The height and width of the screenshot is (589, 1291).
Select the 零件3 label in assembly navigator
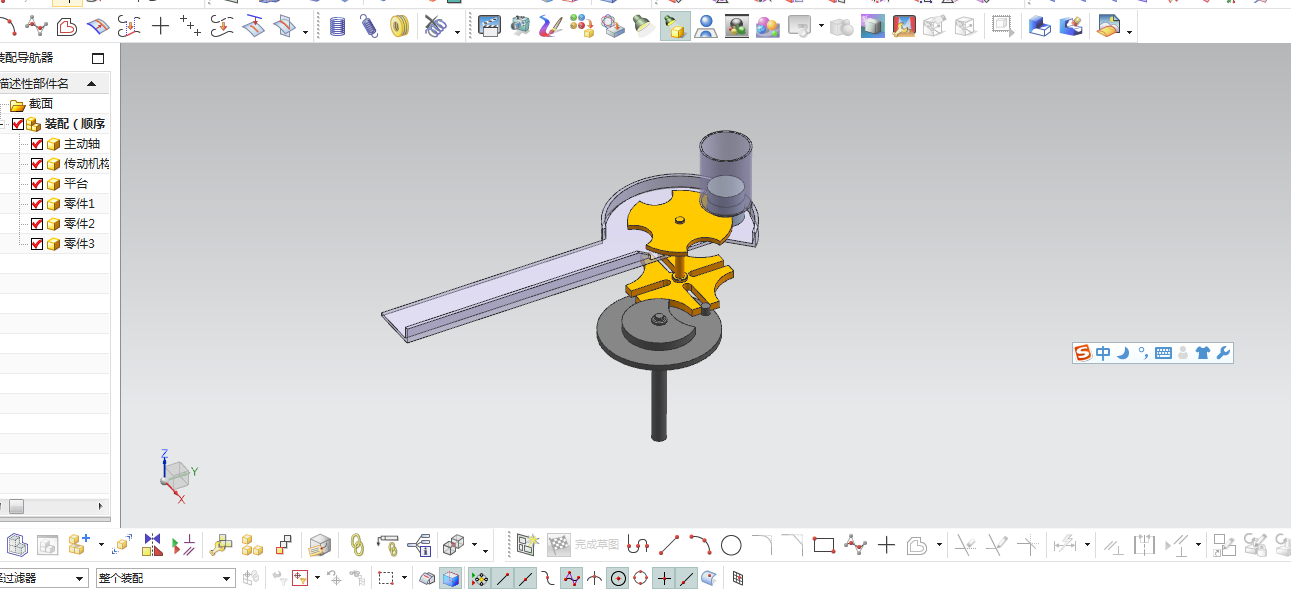coord(79,244)
